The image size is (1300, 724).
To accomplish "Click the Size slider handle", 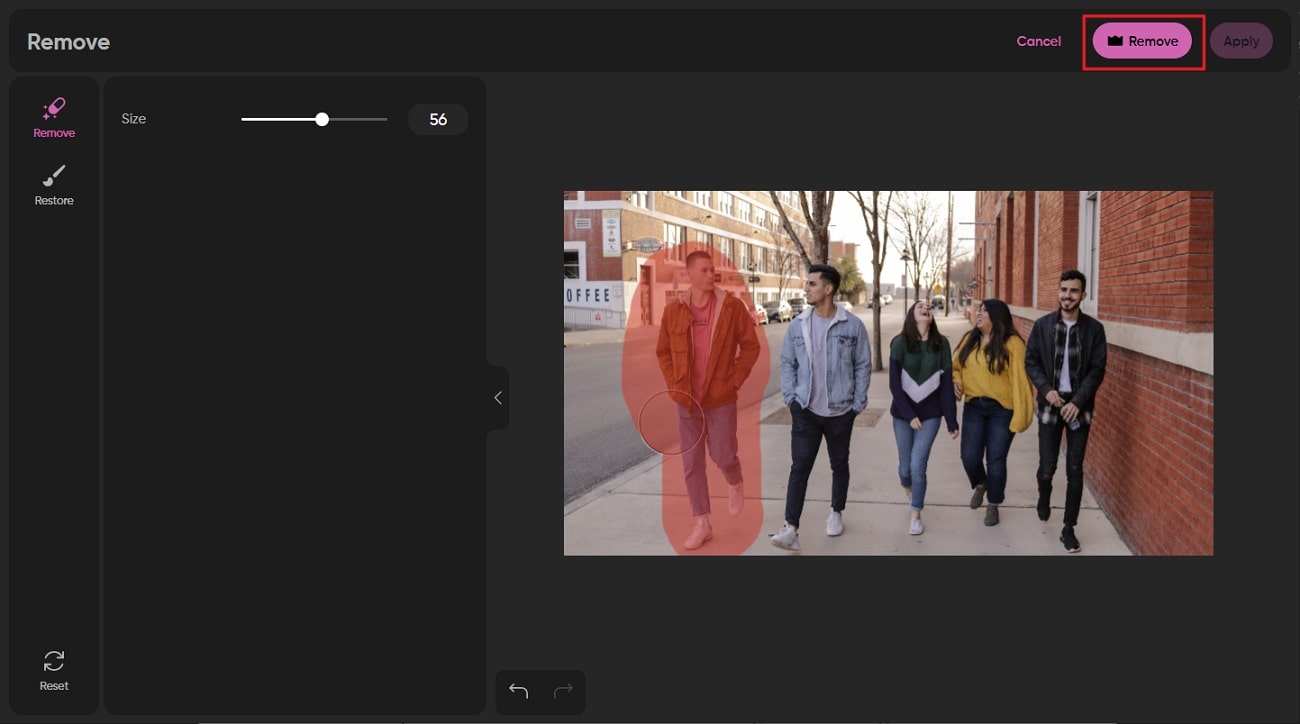I will pos(321,118).
